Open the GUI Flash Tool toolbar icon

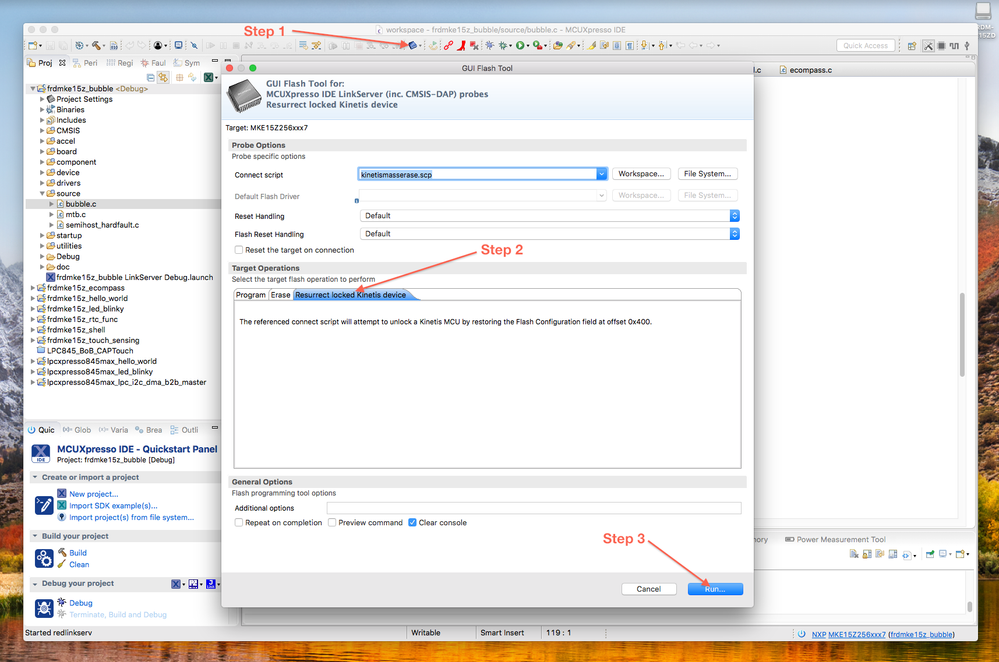413,45
